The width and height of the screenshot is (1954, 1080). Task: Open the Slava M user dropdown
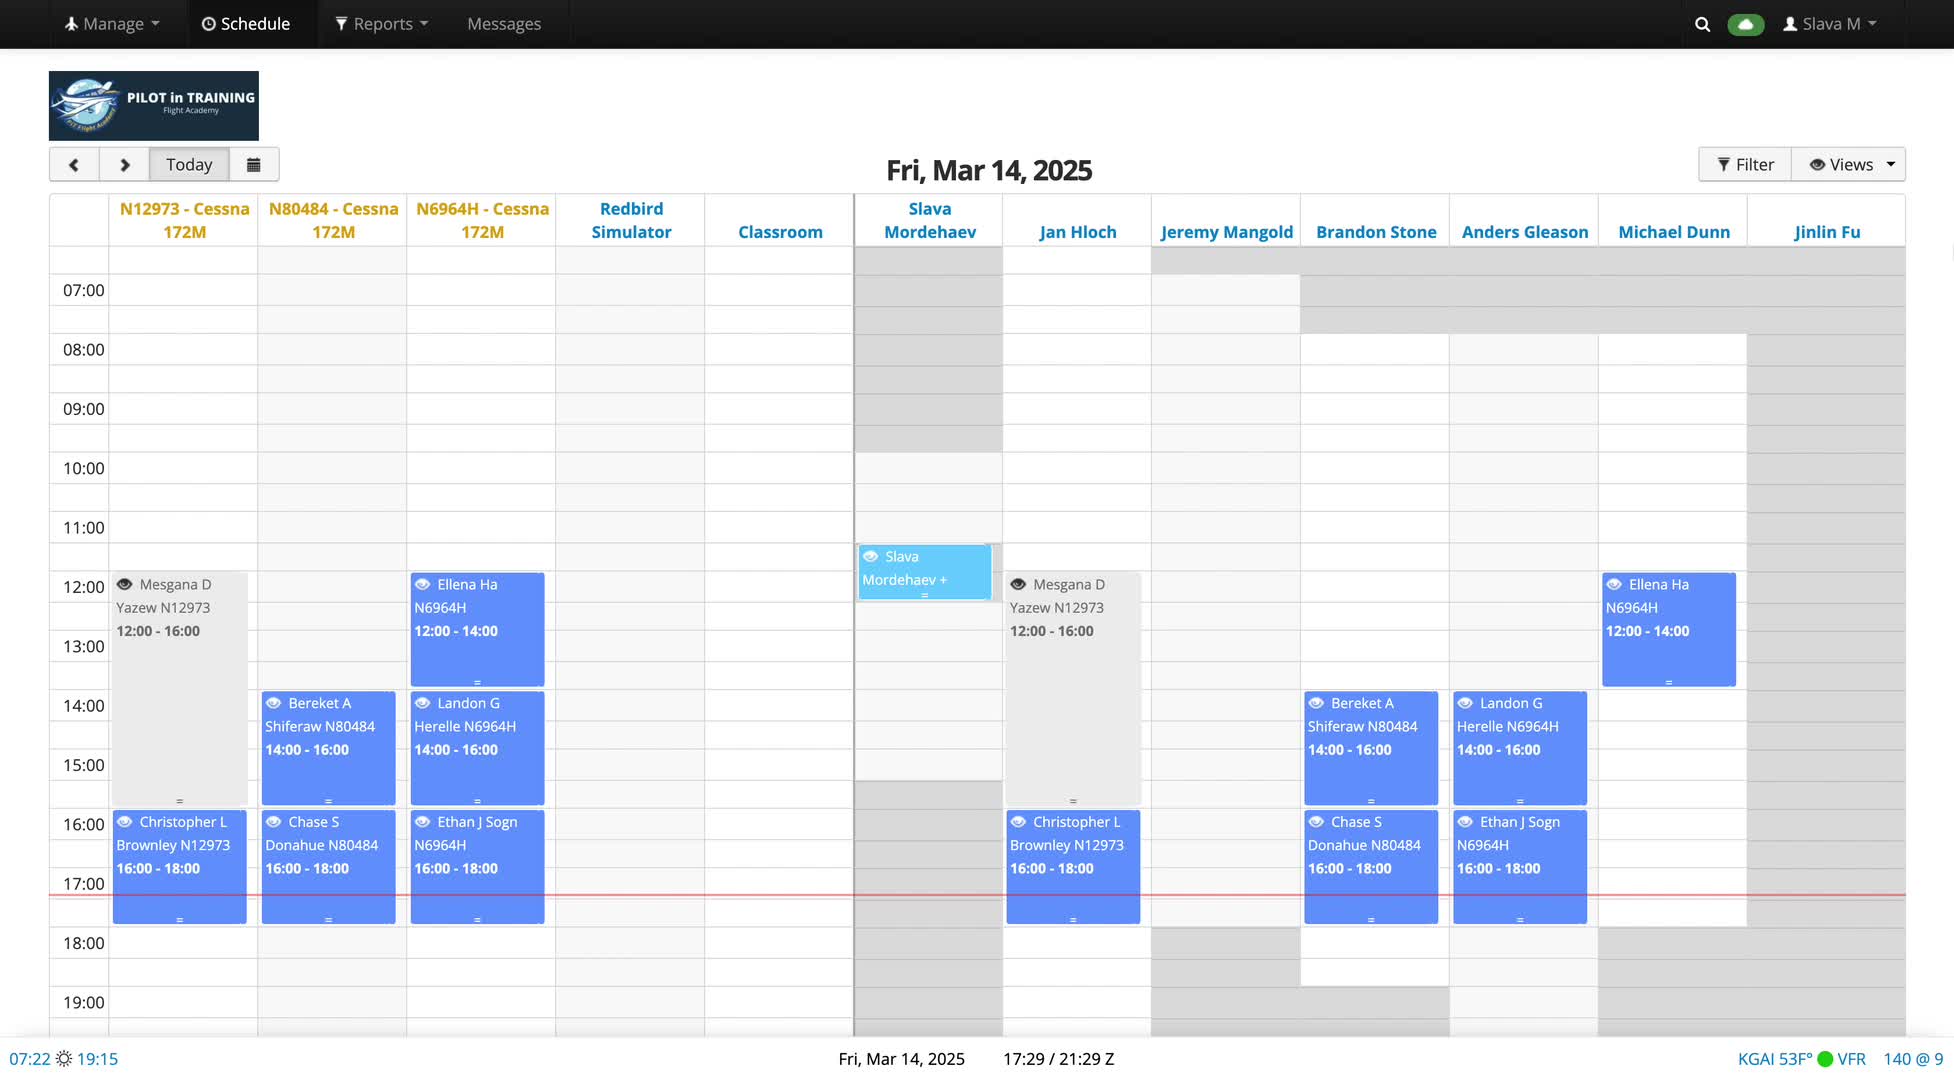(1829, 24)
